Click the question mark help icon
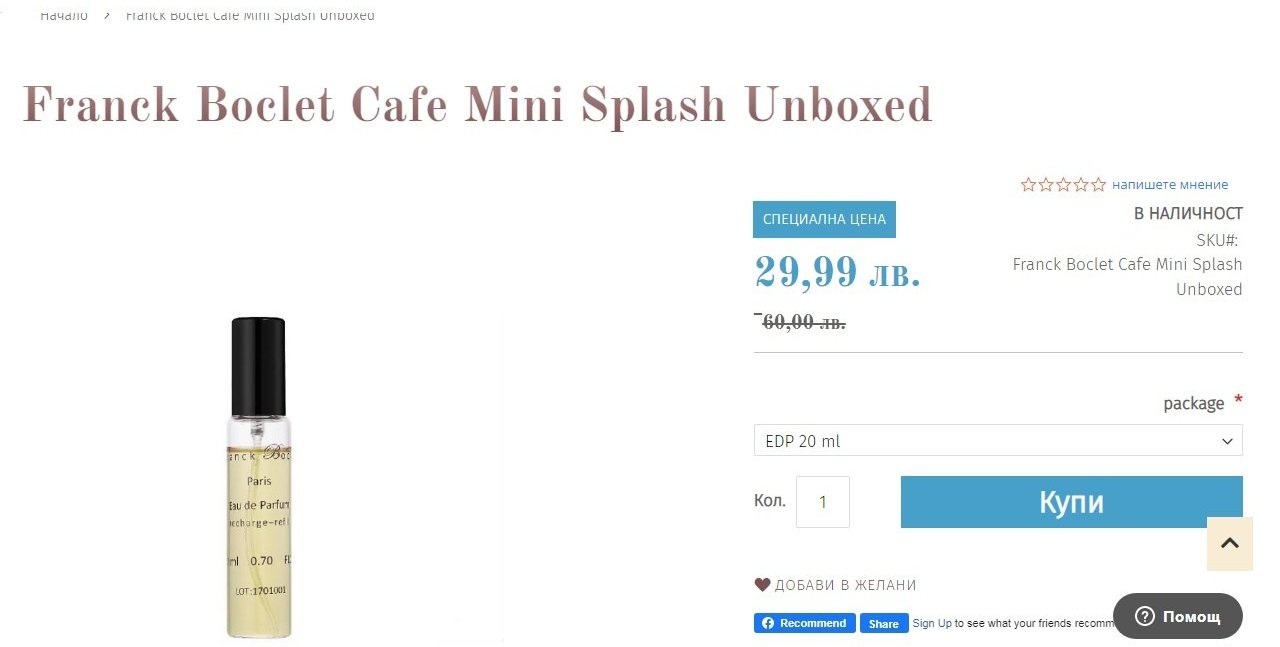 click(x=1144, y=616)
